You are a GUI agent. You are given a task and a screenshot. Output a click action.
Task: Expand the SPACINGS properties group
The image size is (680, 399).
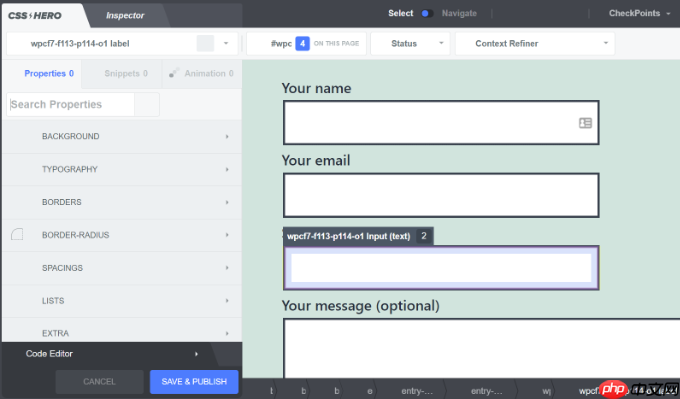click(122, 268)
